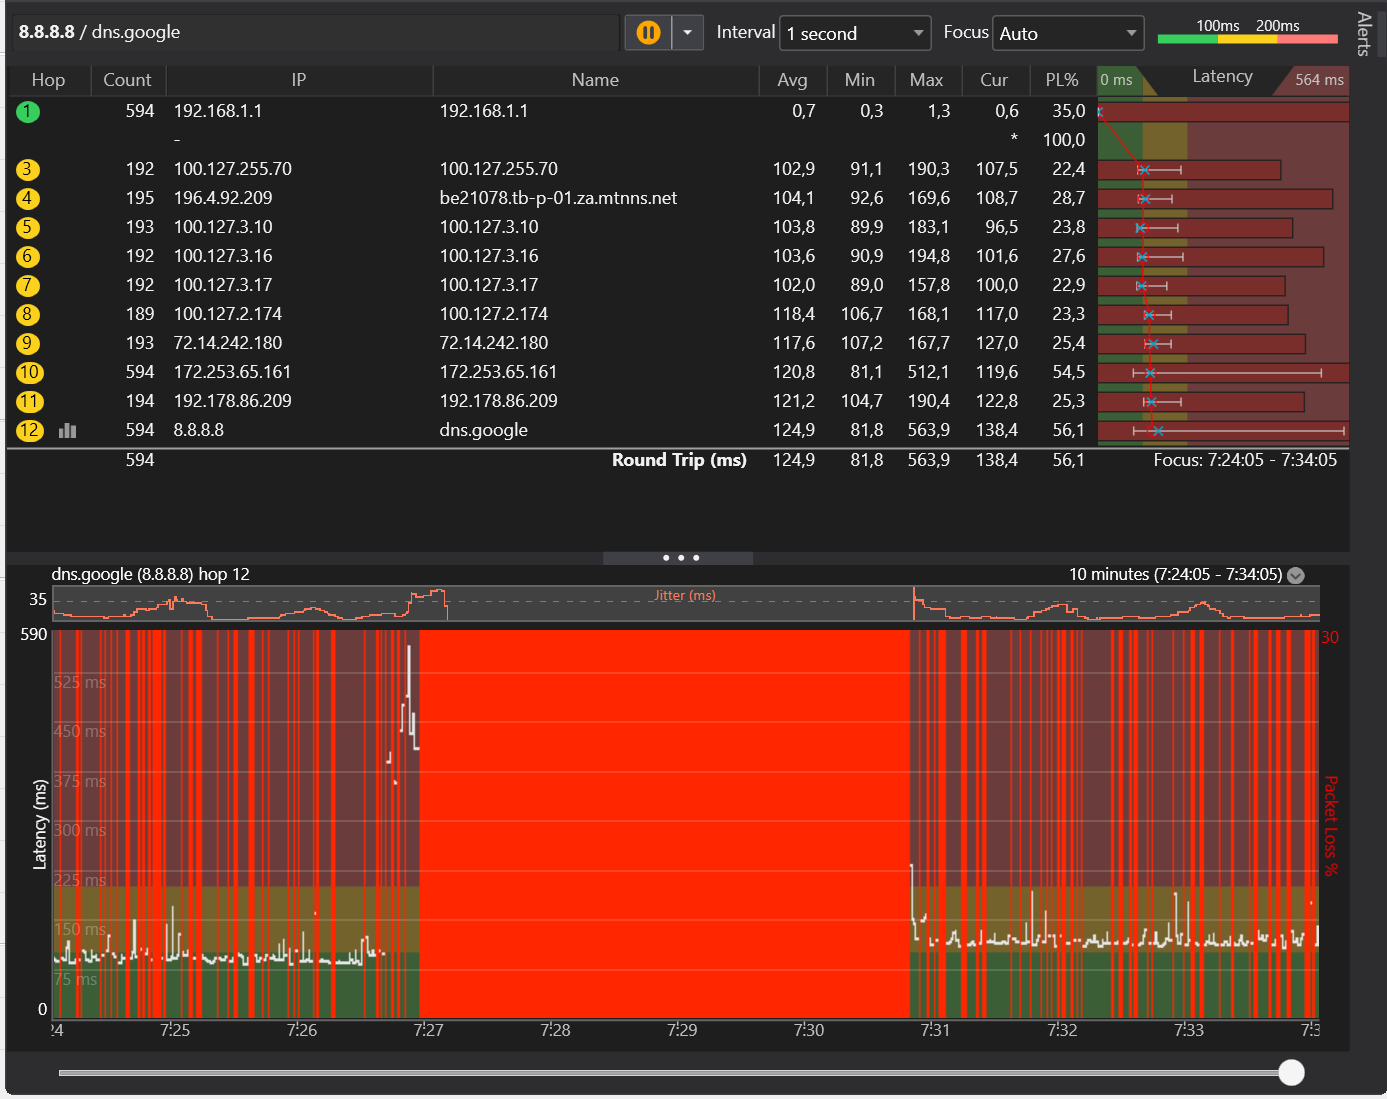Click the 564 ms latency scale maximum label
The height and width of the screenshot is (1099, 1387).
point(1319,80)
